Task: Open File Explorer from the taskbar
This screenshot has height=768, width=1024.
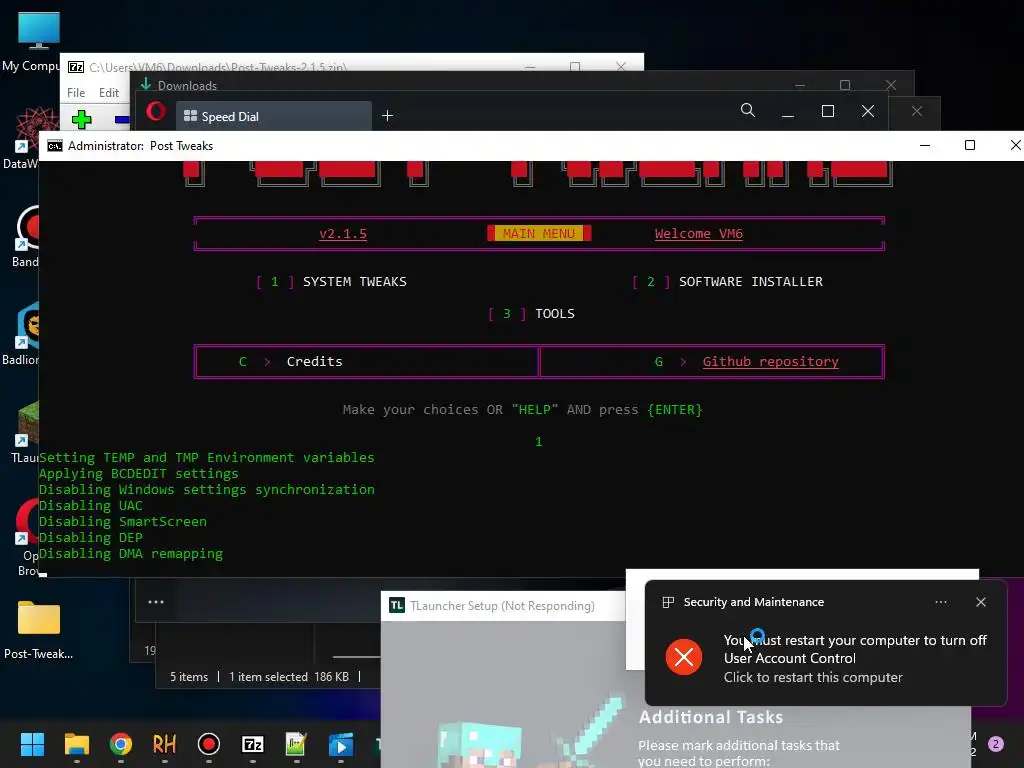Action: (x=76, y=744)
